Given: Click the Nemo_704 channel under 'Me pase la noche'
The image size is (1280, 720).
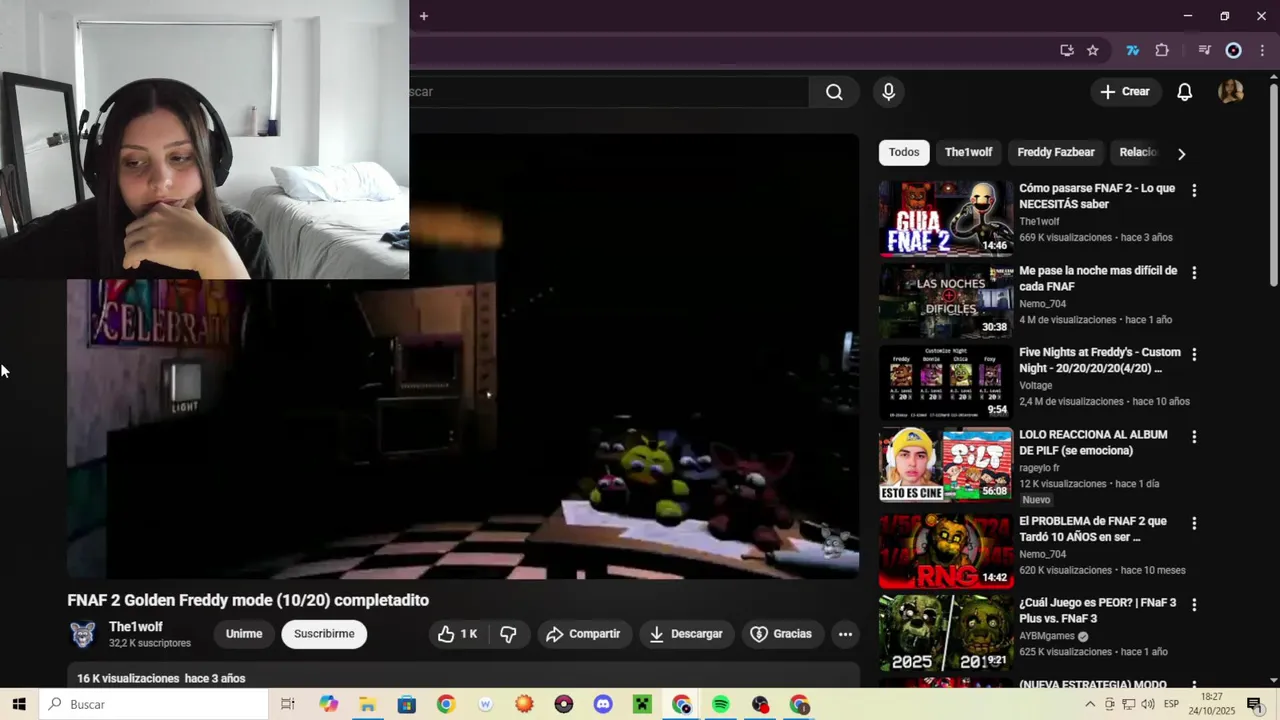Looking at the screenshot, I should [x=1042, y=304].
